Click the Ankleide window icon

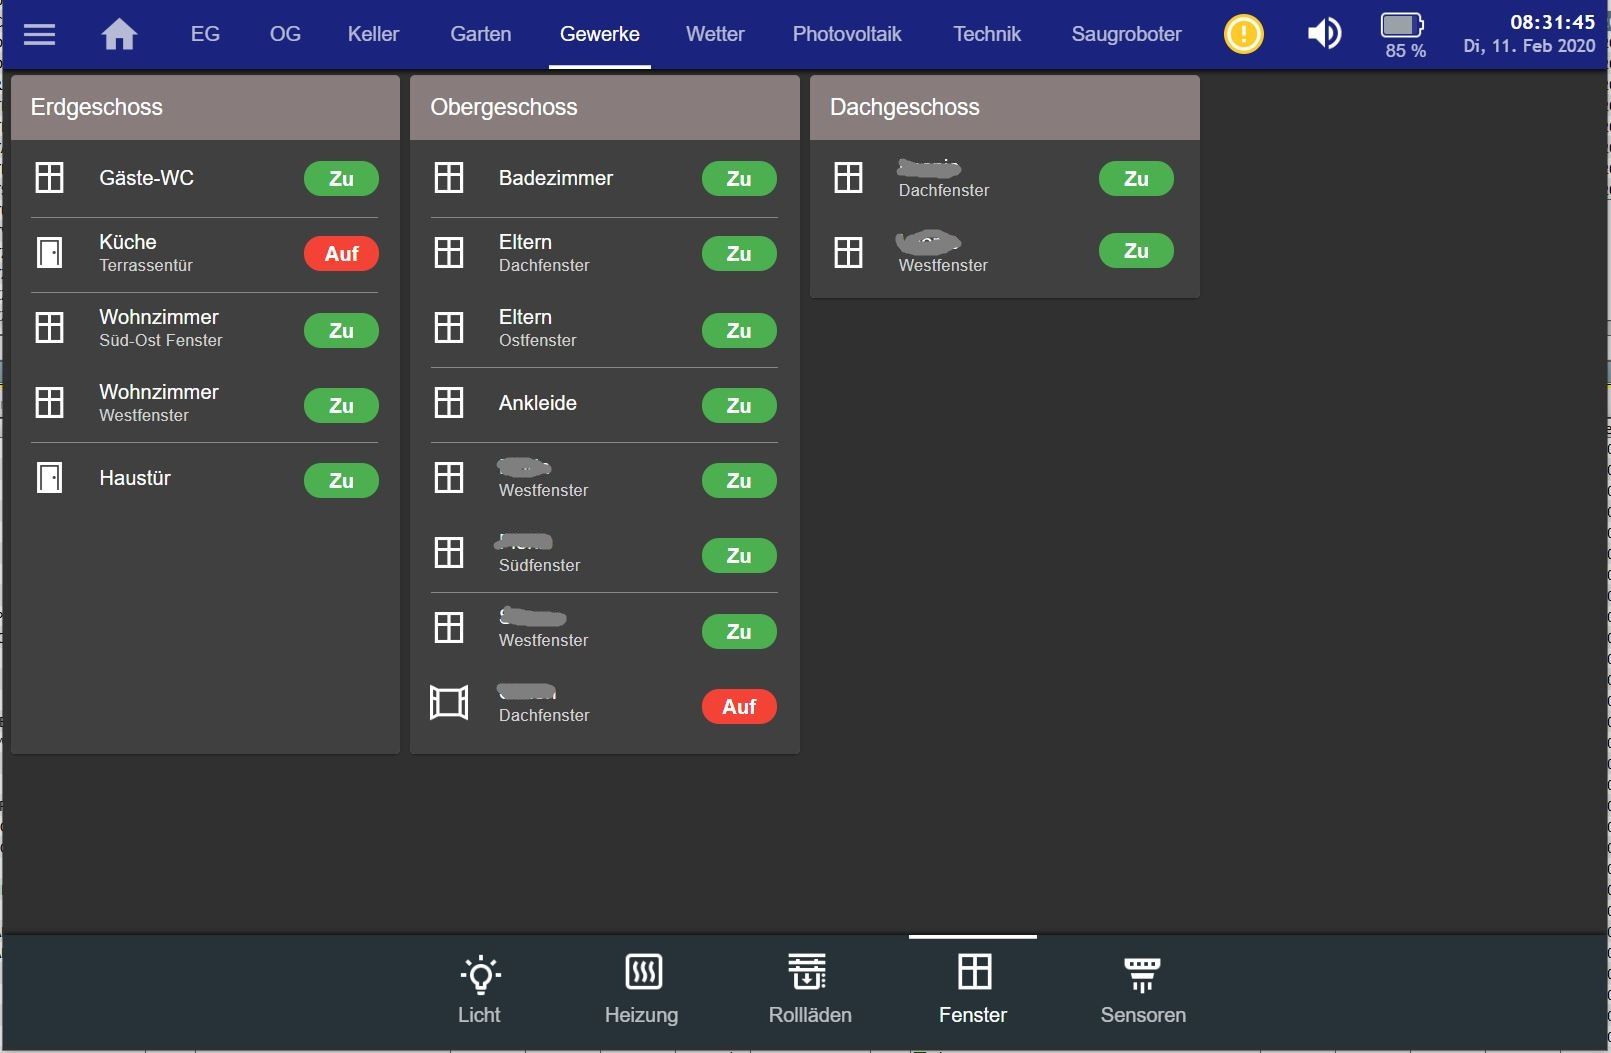point(449,403)
